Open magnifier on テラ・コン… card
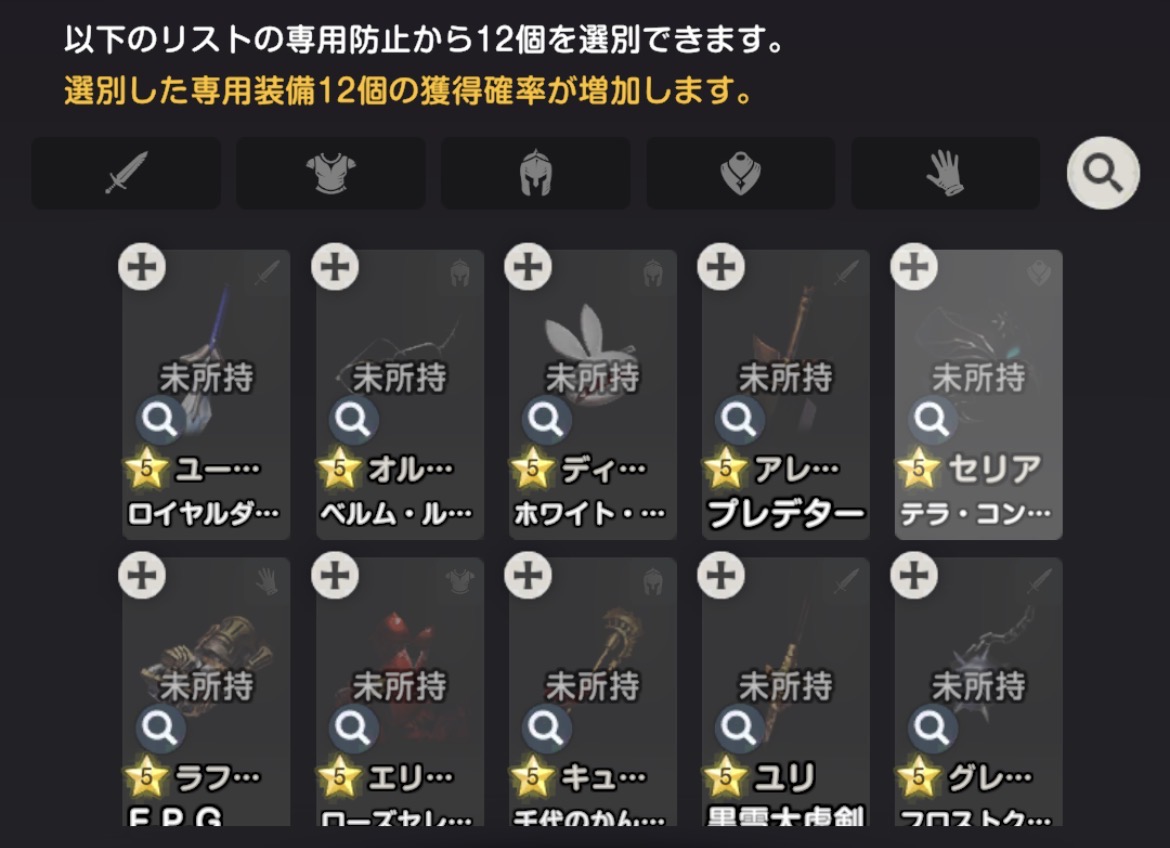Image resolution: width=1170 pixels, height=848 pixels. [x=931, y=420]
